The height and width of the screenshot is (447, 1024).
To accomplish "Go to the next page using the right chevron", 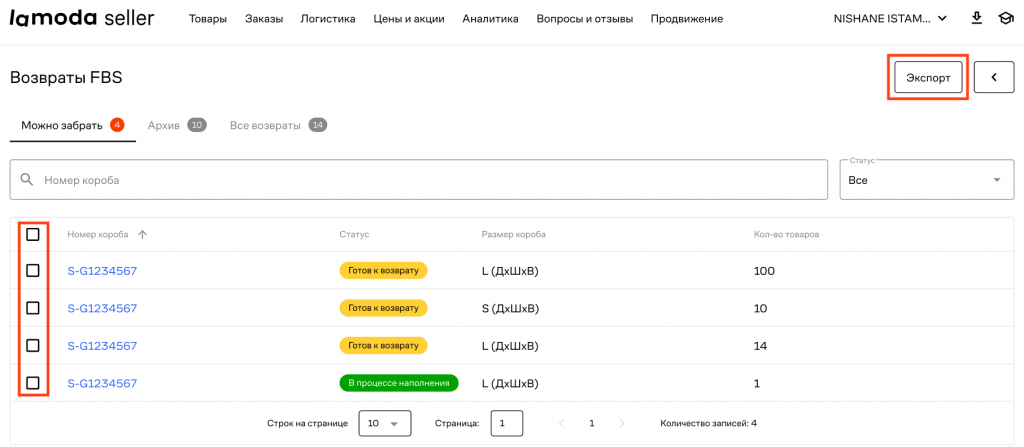I will click(x=622, y=423).
